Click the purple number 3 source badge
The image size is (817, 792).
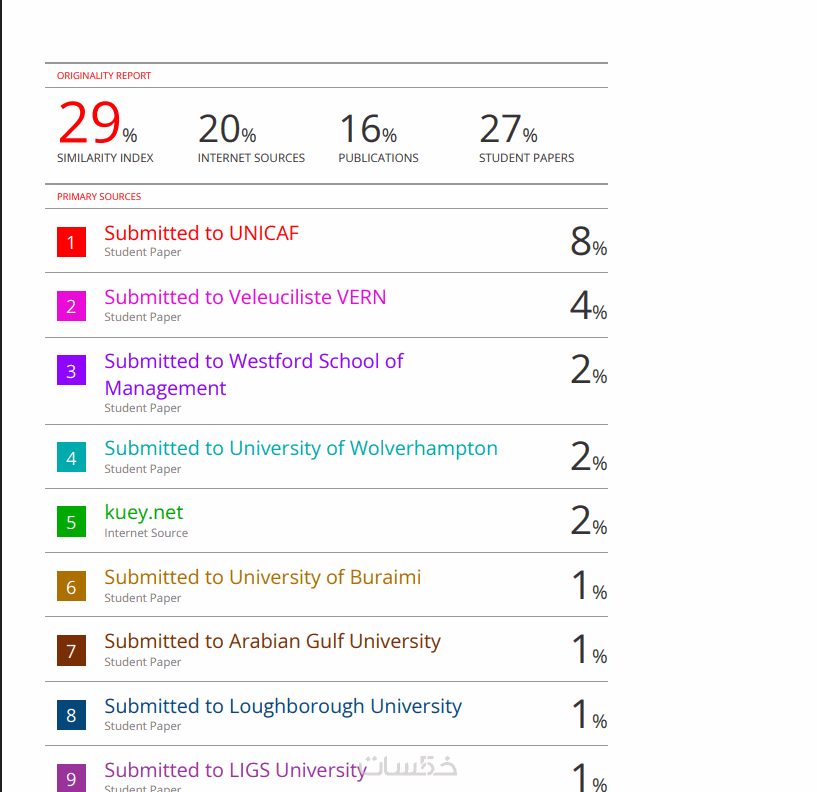pos(71,371)
